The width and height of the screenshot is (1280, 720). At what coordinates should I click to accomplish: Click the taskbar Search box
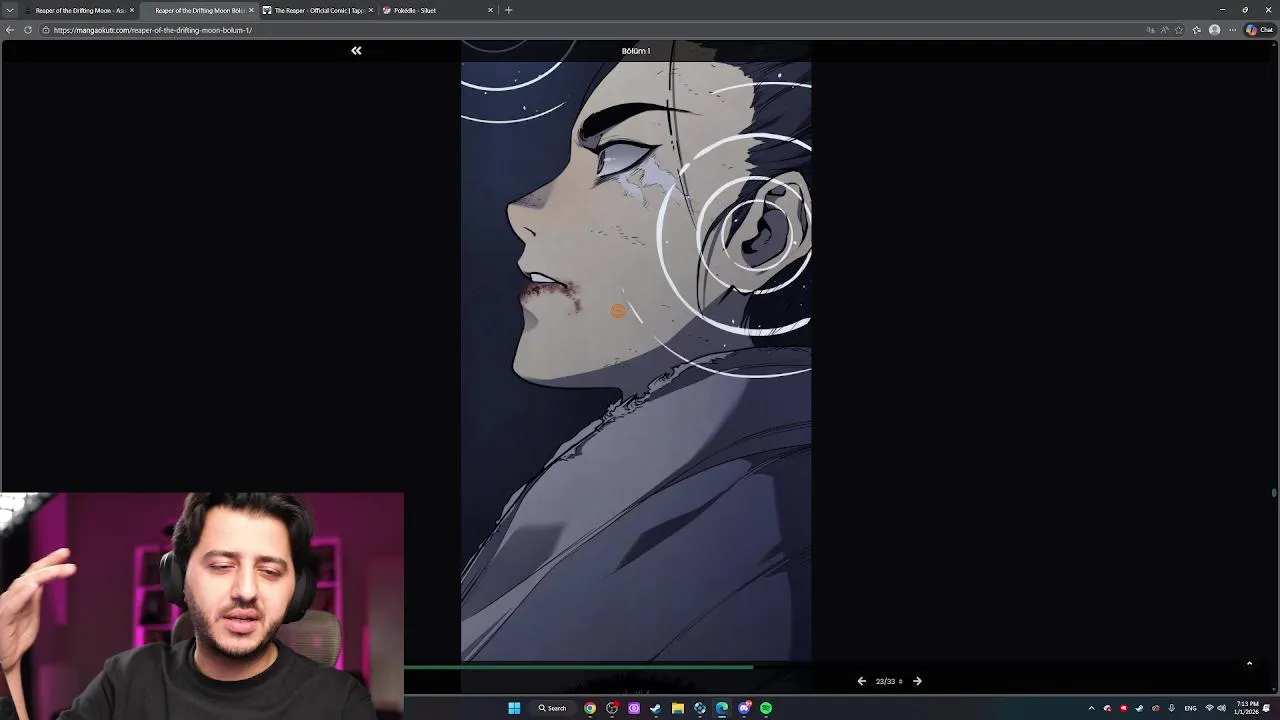[x=553, y=708]
